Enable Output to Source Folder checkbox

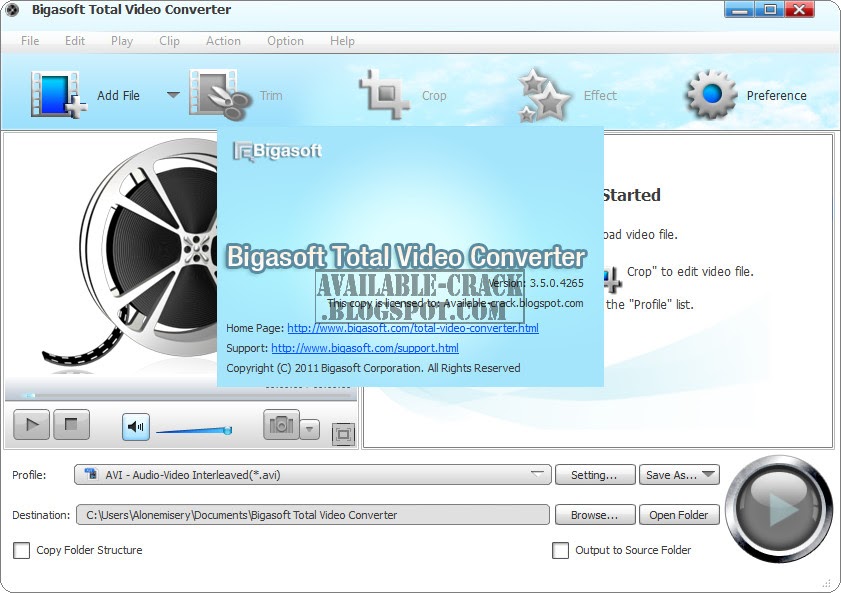click(x=560, y=550)
